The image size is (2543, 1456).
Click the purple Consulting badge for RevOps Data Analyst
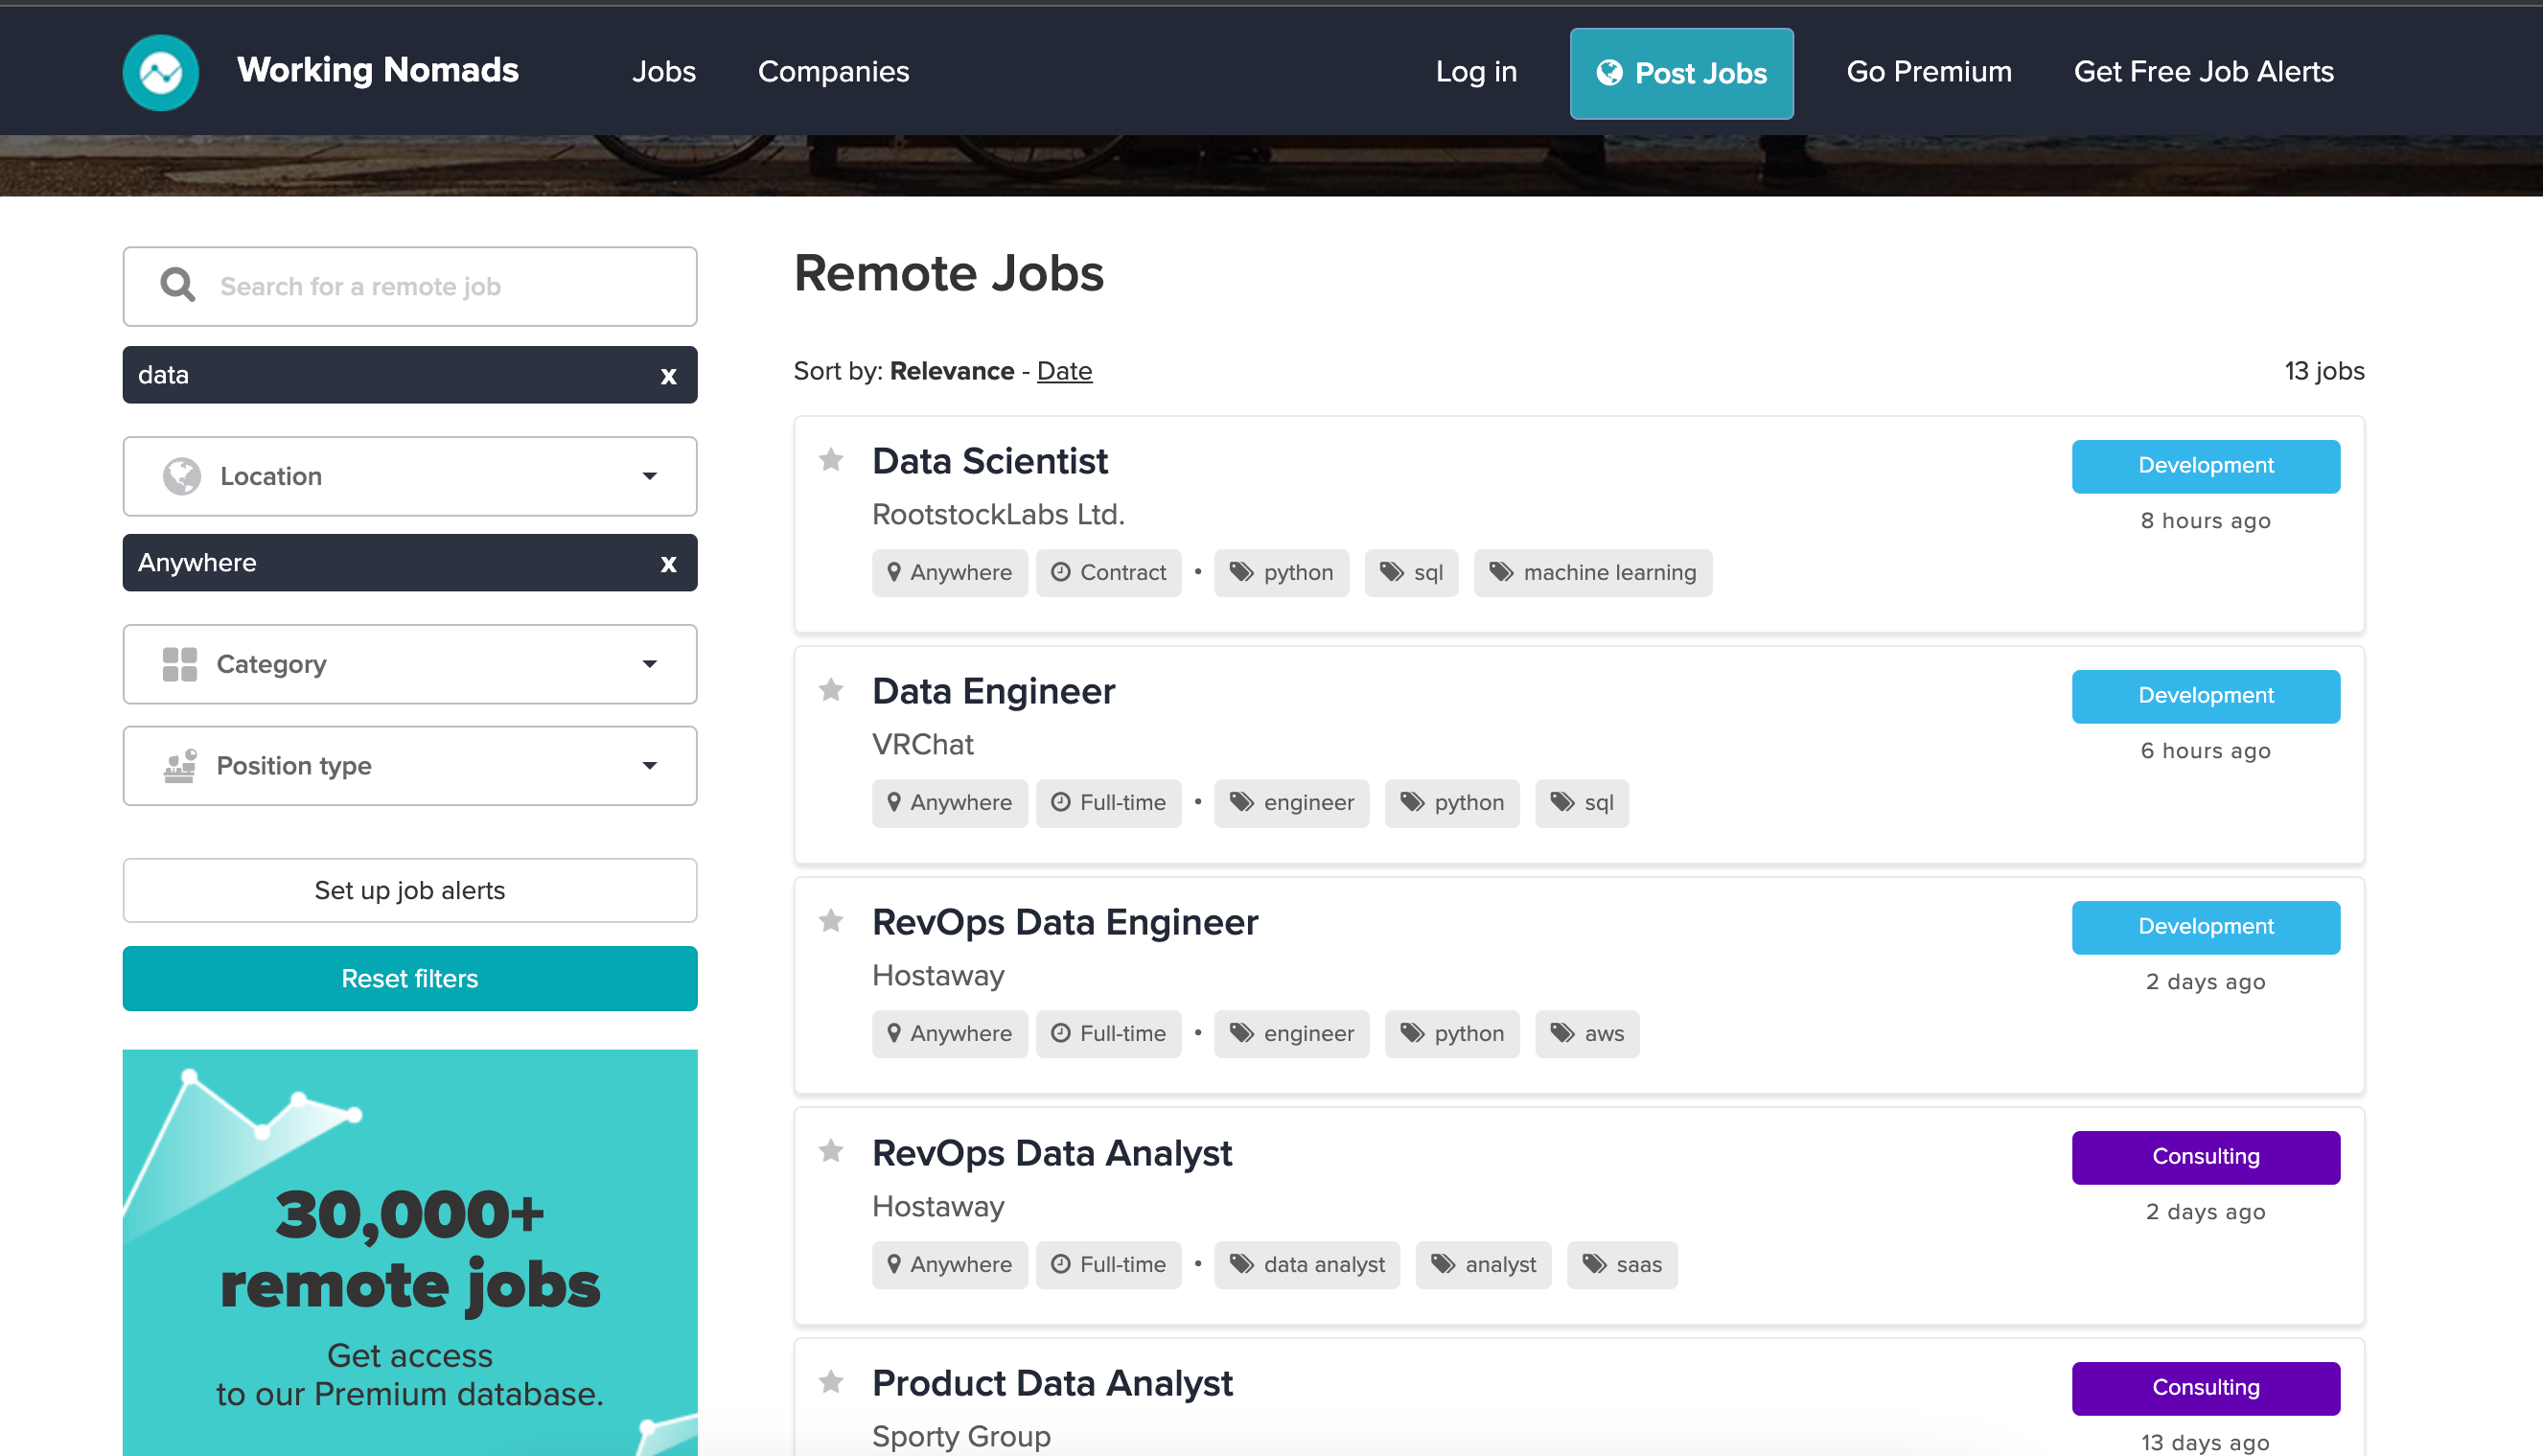click(2205, 1157)
